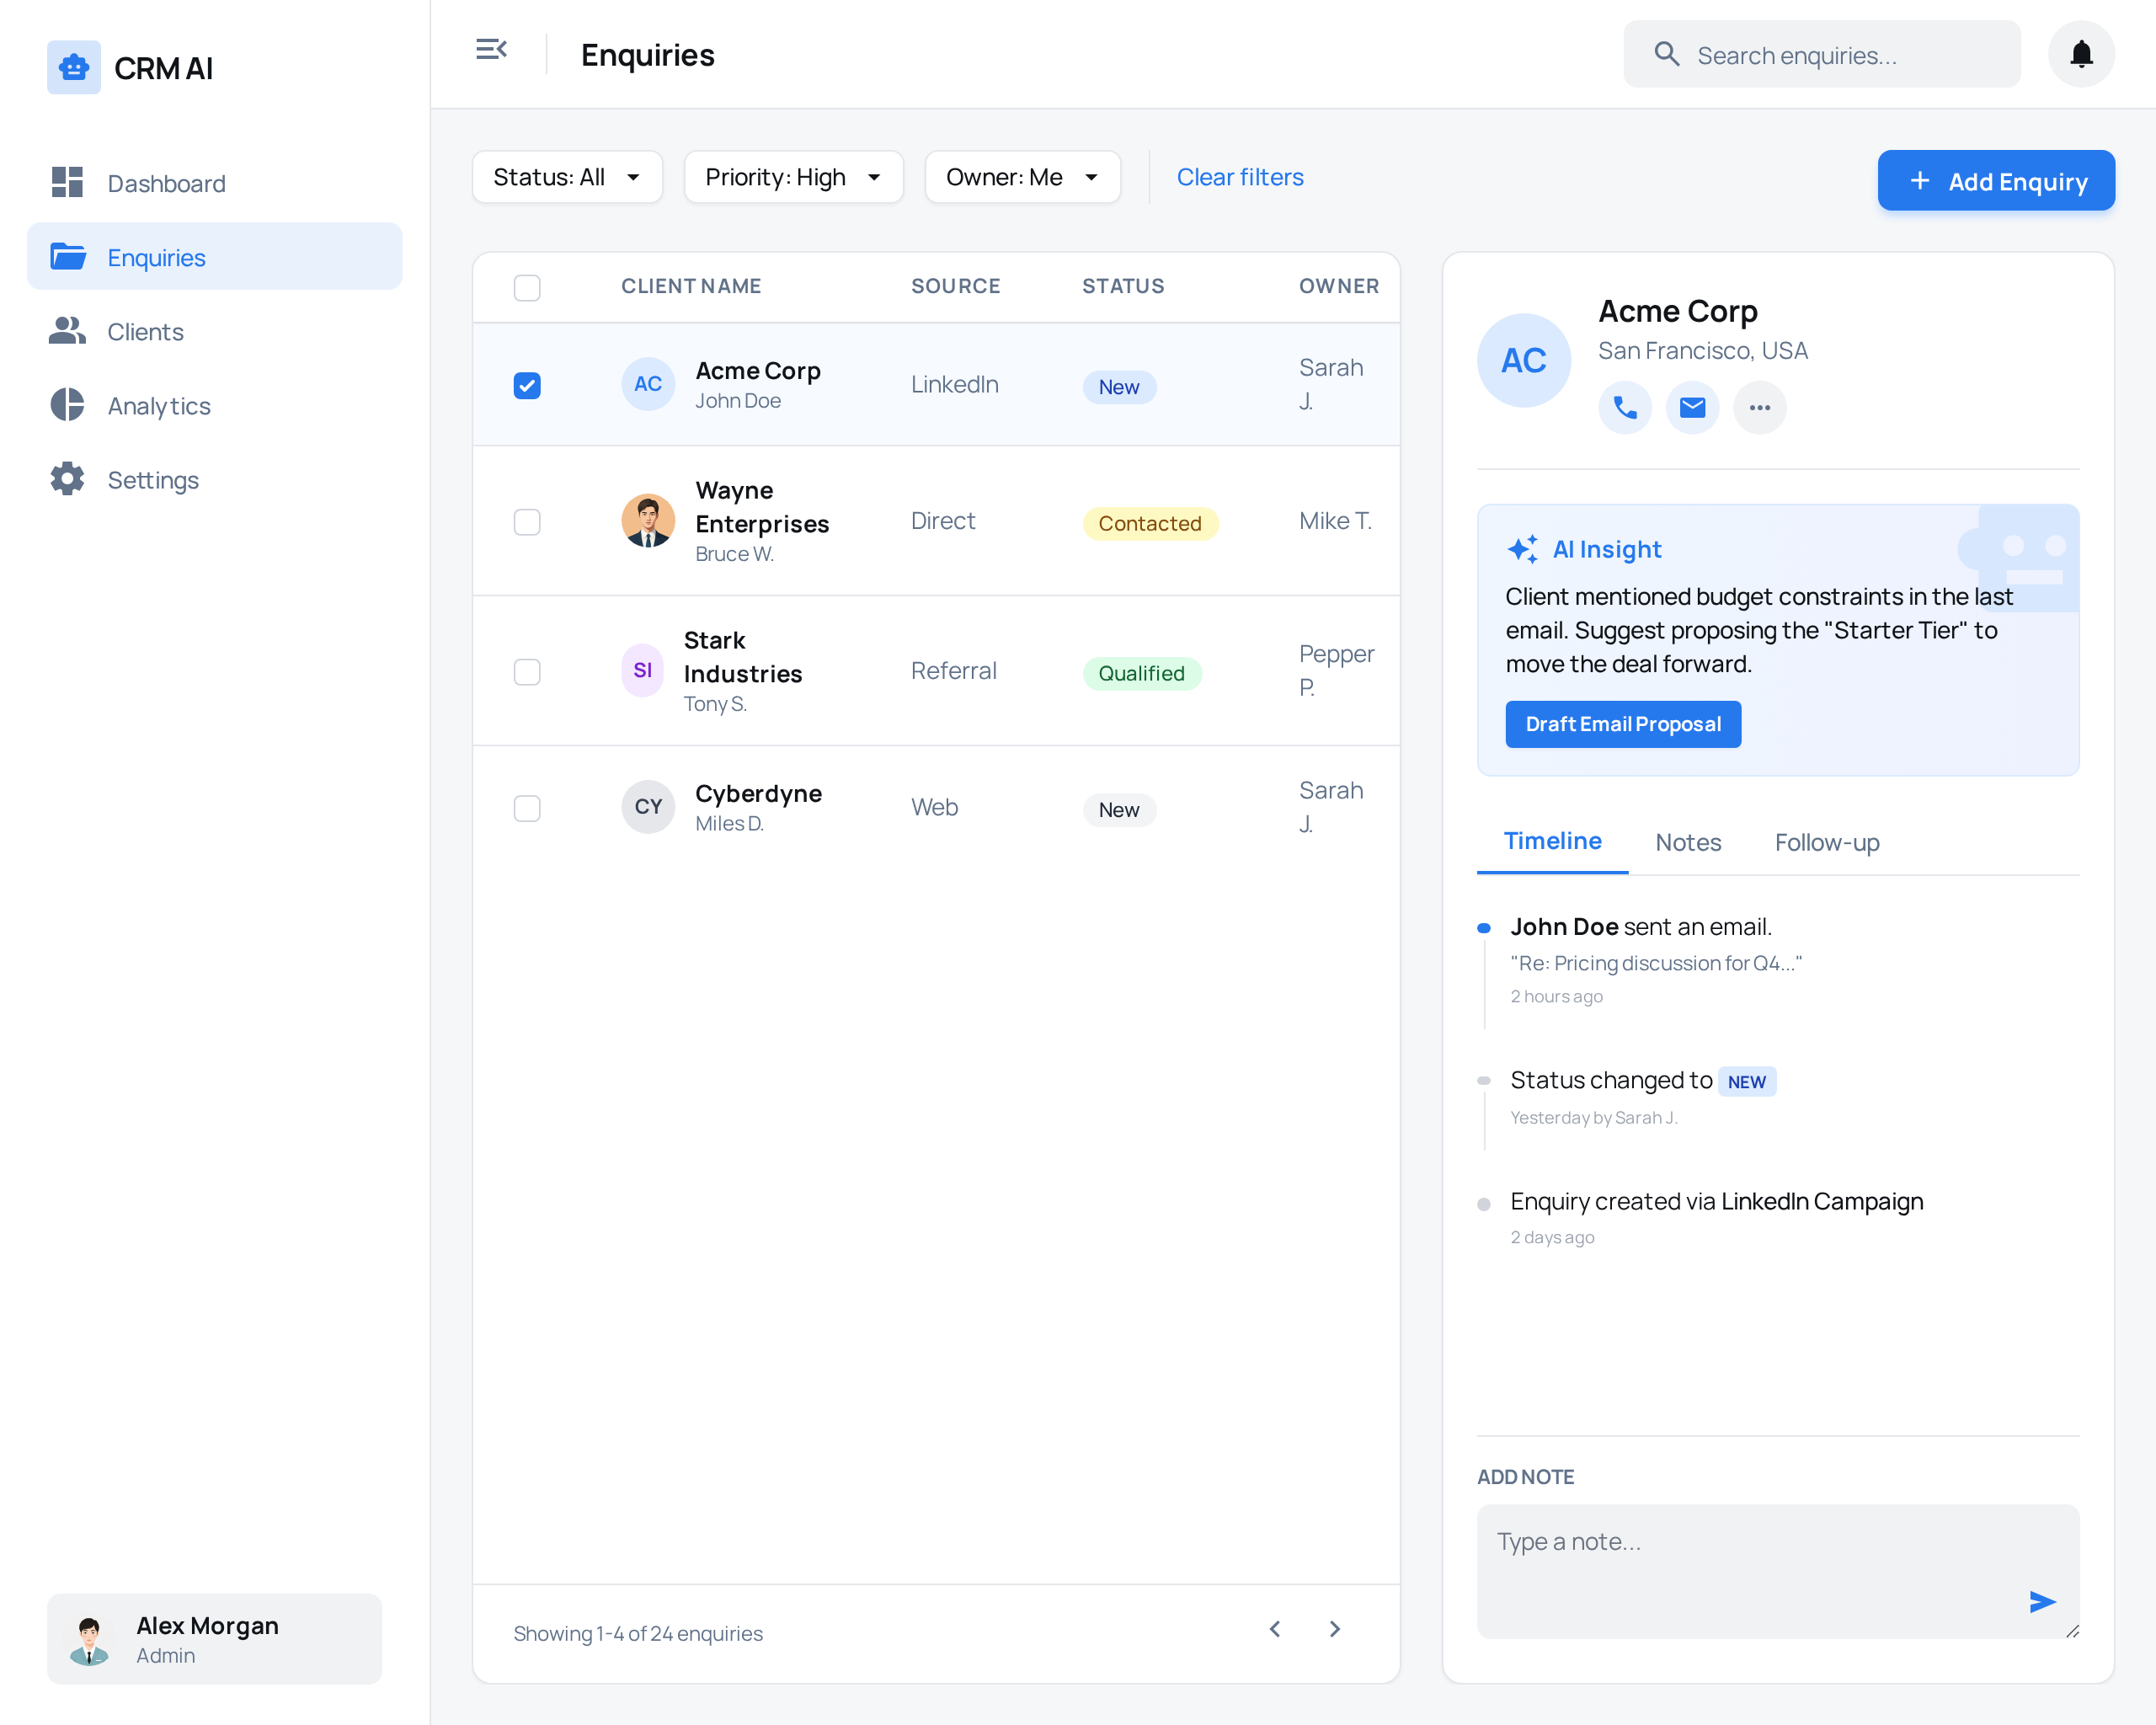Click the Clients people icon in the sidebar
Screen dimensions: 2156x1725
(67, 331)
